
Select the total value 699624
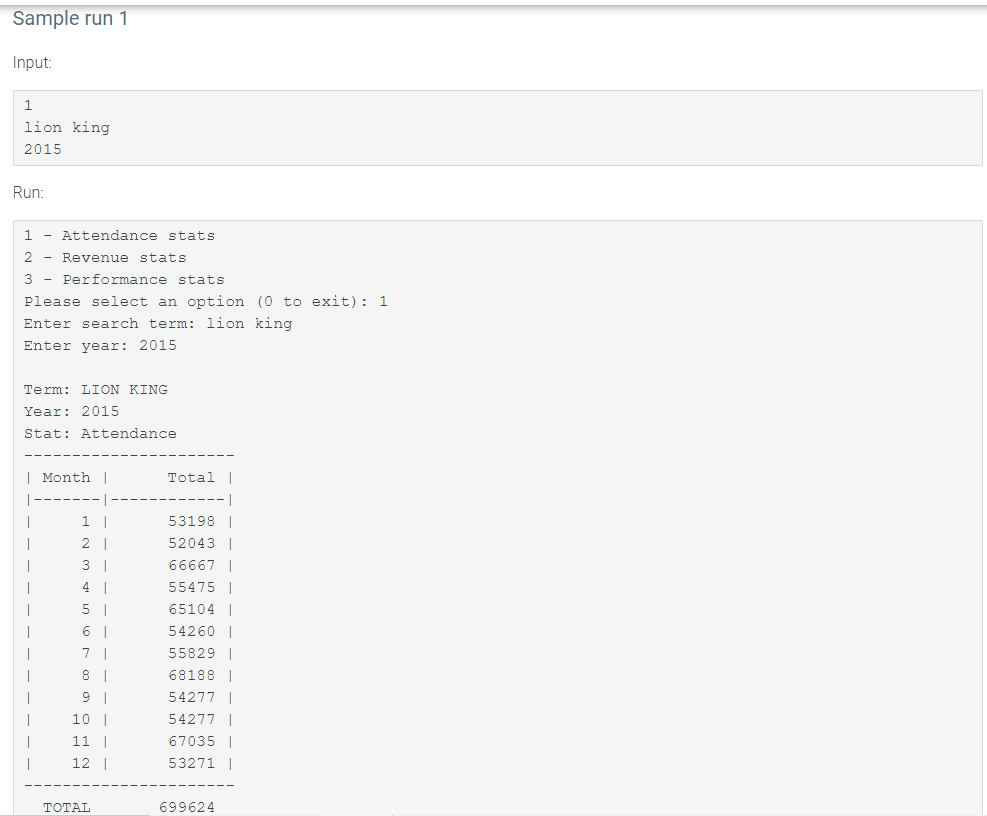[x=186, y=807]
